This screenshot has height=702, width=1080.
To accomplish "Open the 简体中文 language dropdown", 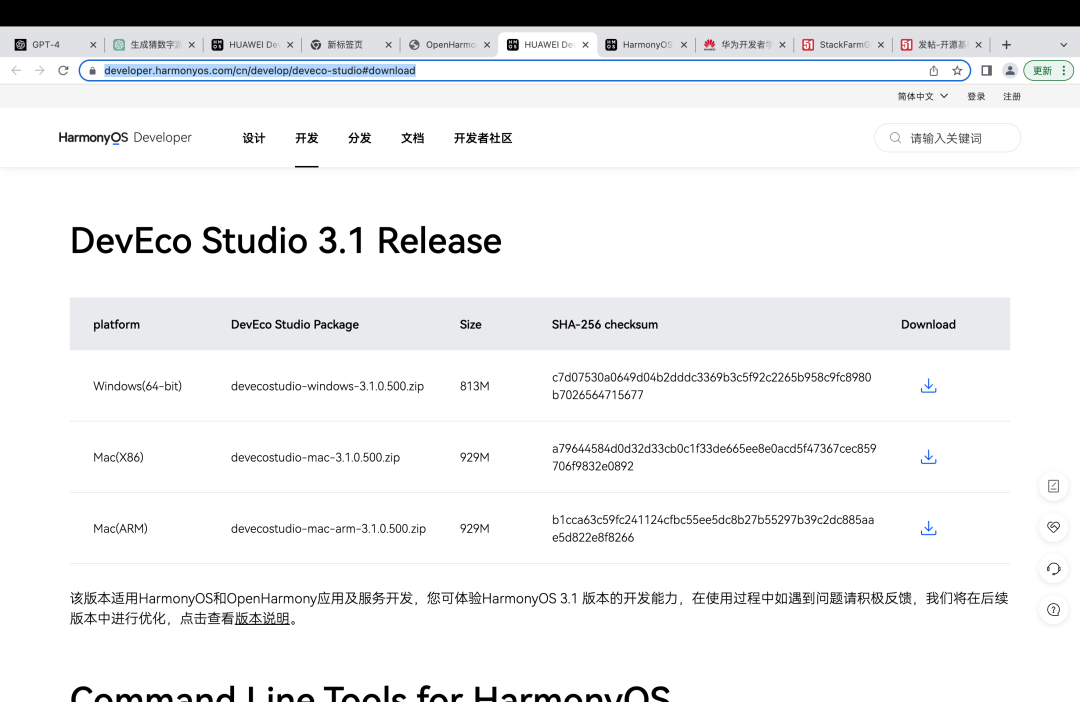I will coord(922,96).
